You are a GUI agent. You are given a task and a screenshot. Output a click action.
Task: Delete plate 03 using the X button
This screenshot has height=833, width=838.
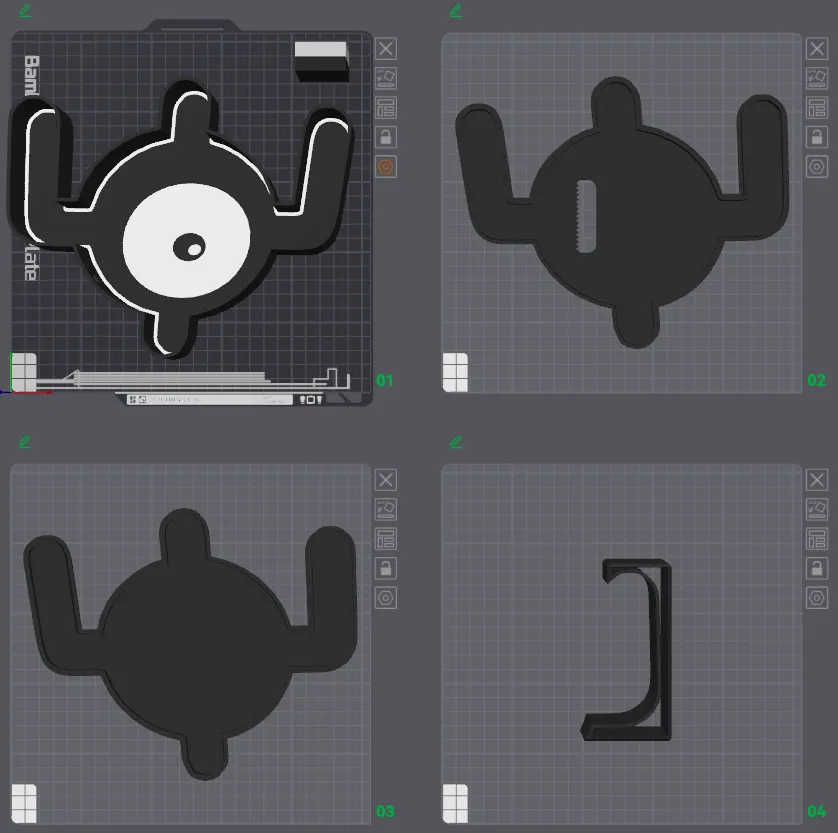(x=385, y=479)
